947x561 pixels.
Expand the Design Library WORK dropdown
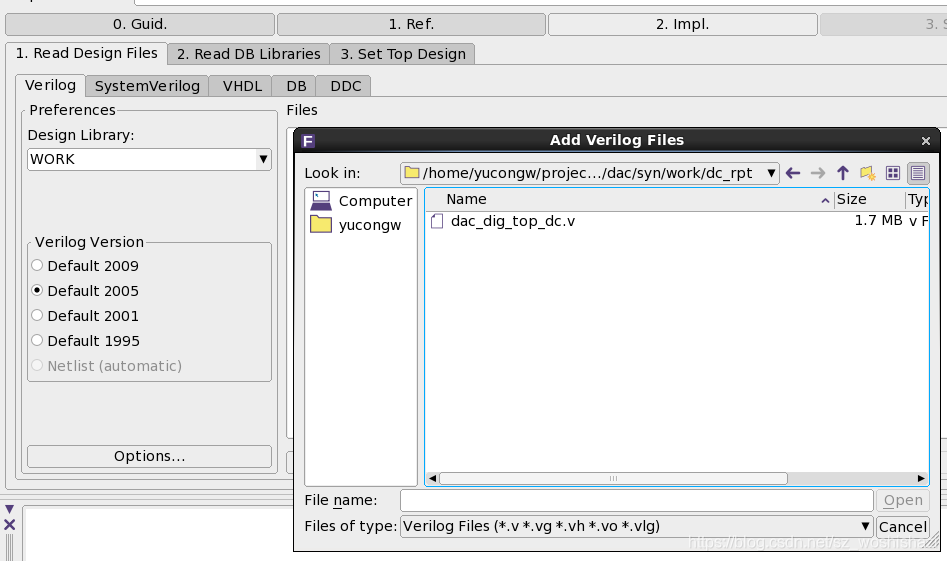149,159
